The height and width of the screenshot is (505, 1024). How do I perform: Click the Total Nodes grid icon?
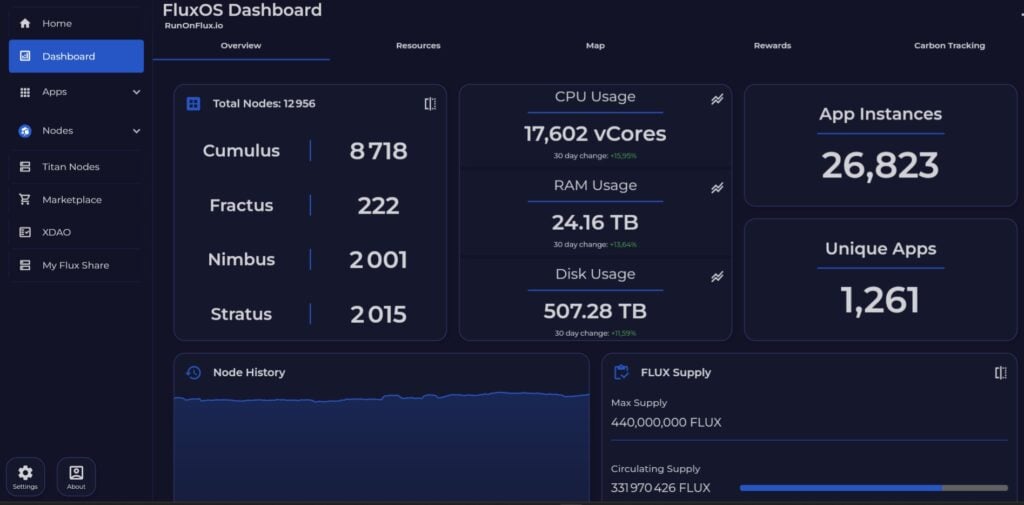(193, 104)
